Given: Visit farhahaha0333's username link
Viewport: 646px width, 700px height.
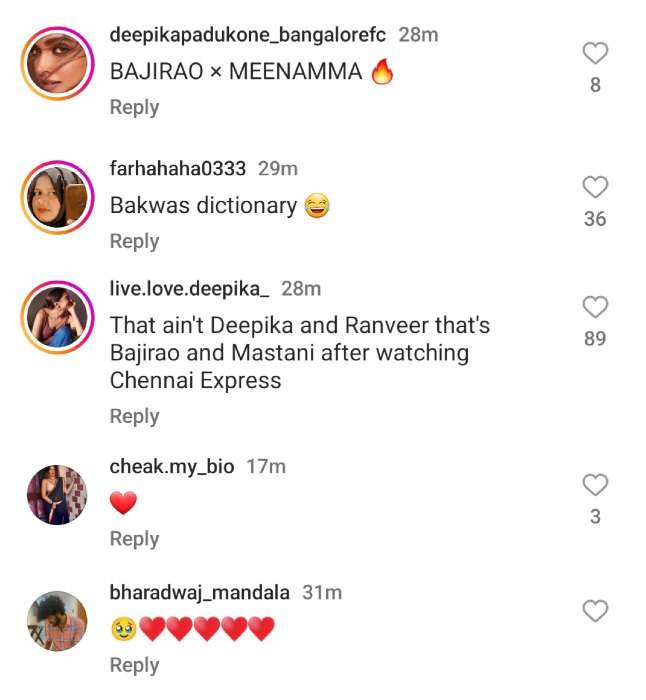Looking at the screenshot, I should tap(178, 169).
